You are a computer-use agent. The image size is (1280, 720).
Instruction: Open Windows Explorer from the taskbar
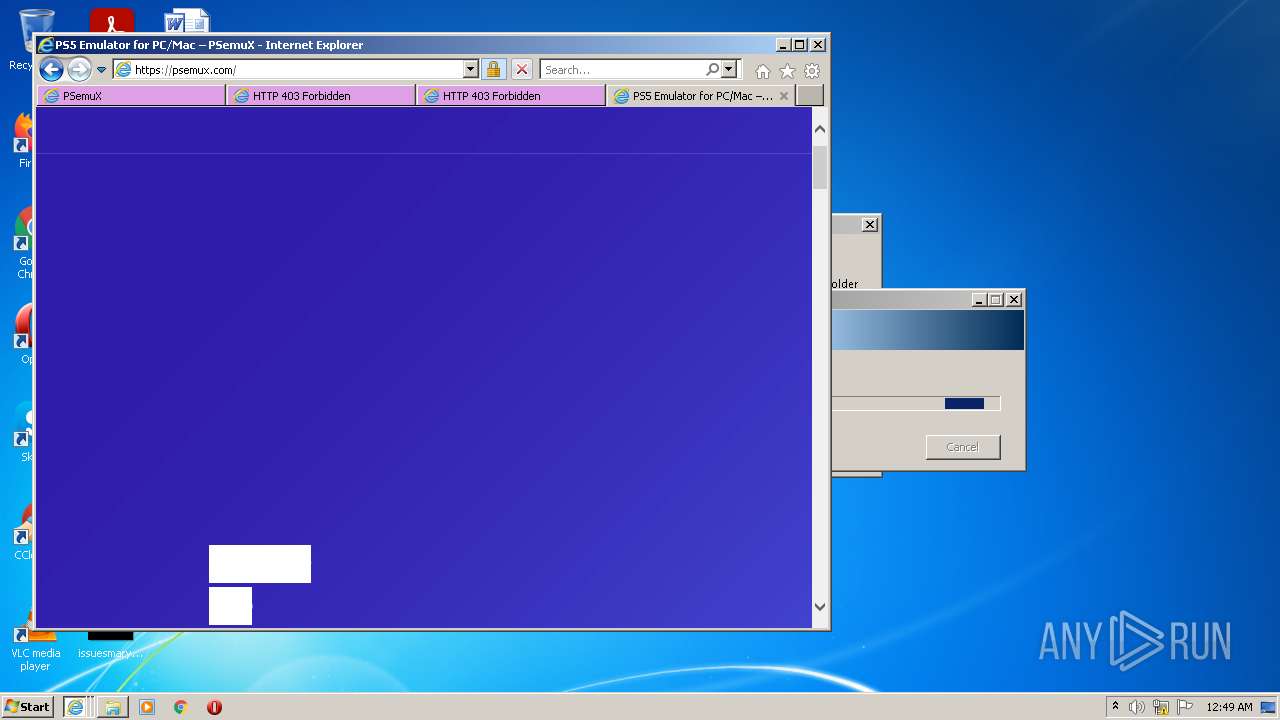coord(112,707)
